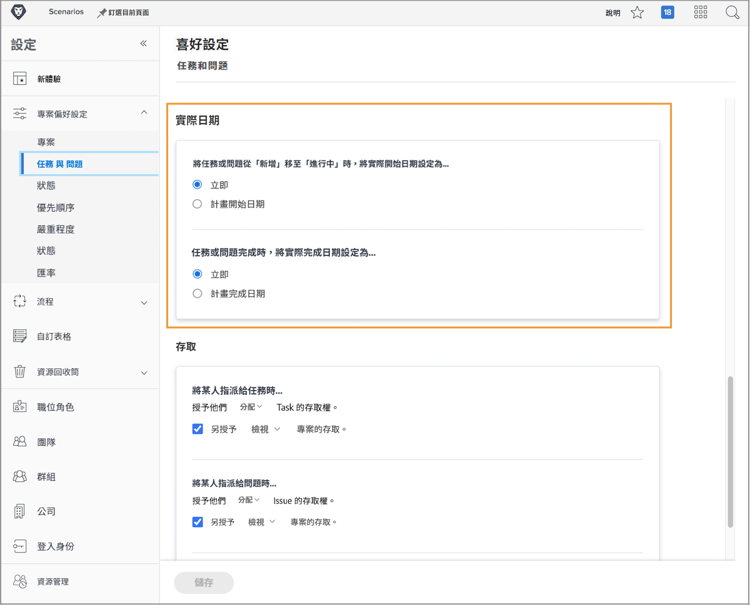The width and height of the screenshot is (750, 605).
Task: Click the 職位角色 badge icon
Action: (x=20, y=407)
